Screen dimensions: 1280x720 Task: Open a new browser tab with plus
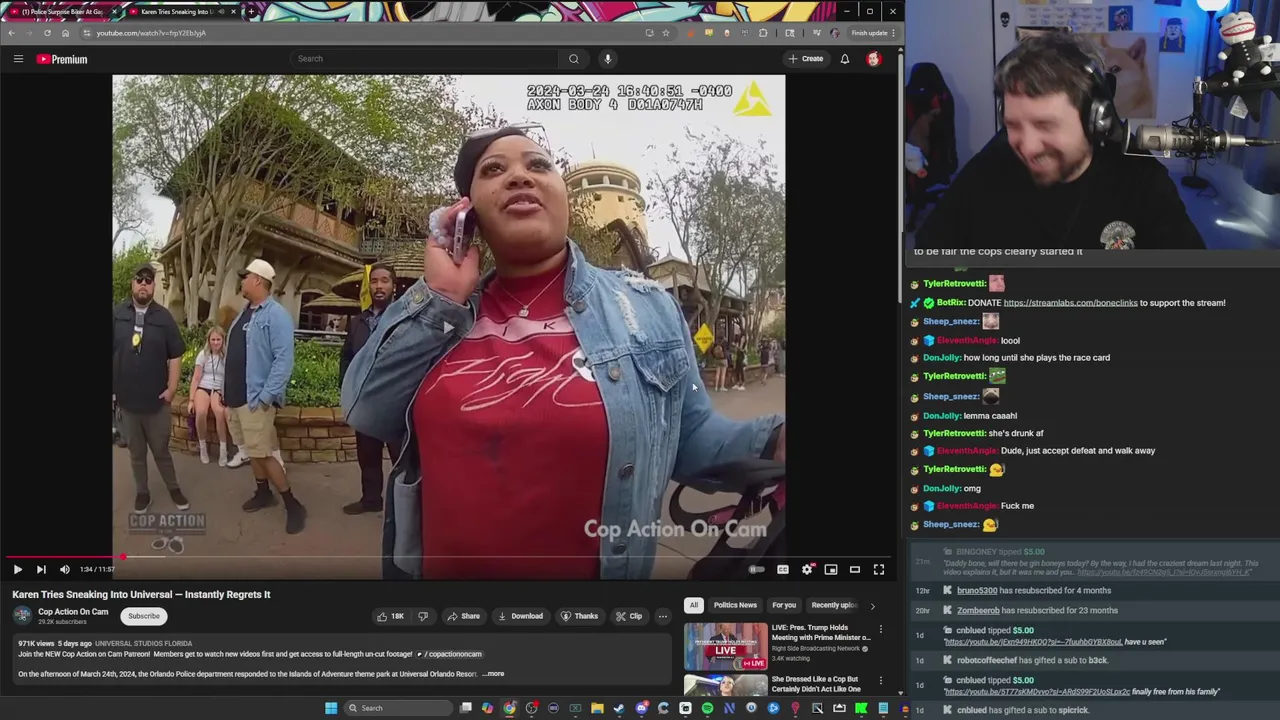point(251,12)
